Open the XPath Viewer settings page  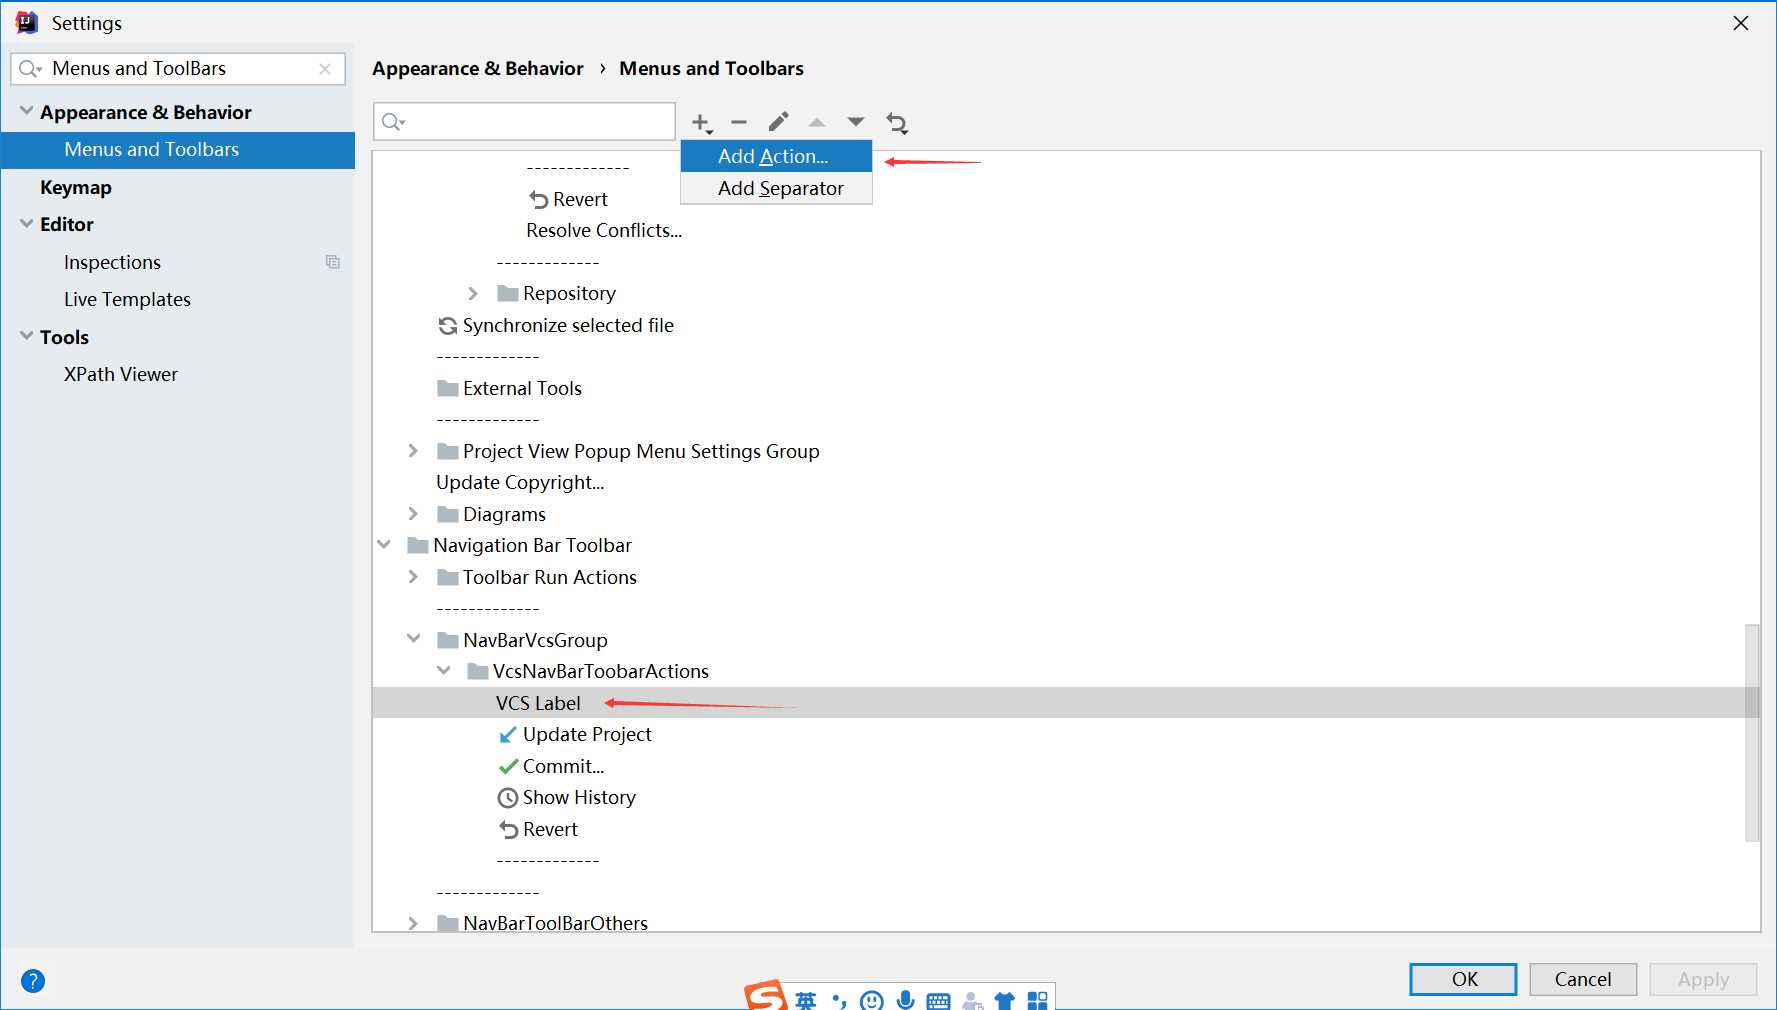coord(121,374)
